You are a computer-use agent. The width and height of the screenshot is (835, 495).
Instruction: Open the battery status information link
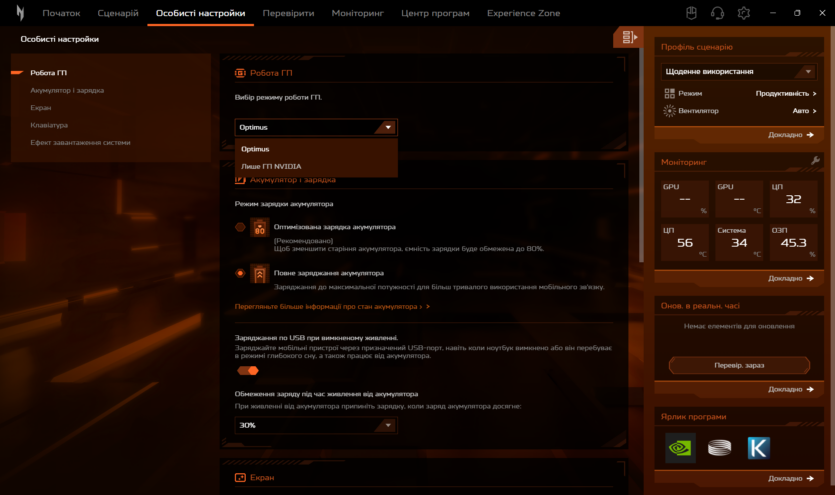(332, 307)
